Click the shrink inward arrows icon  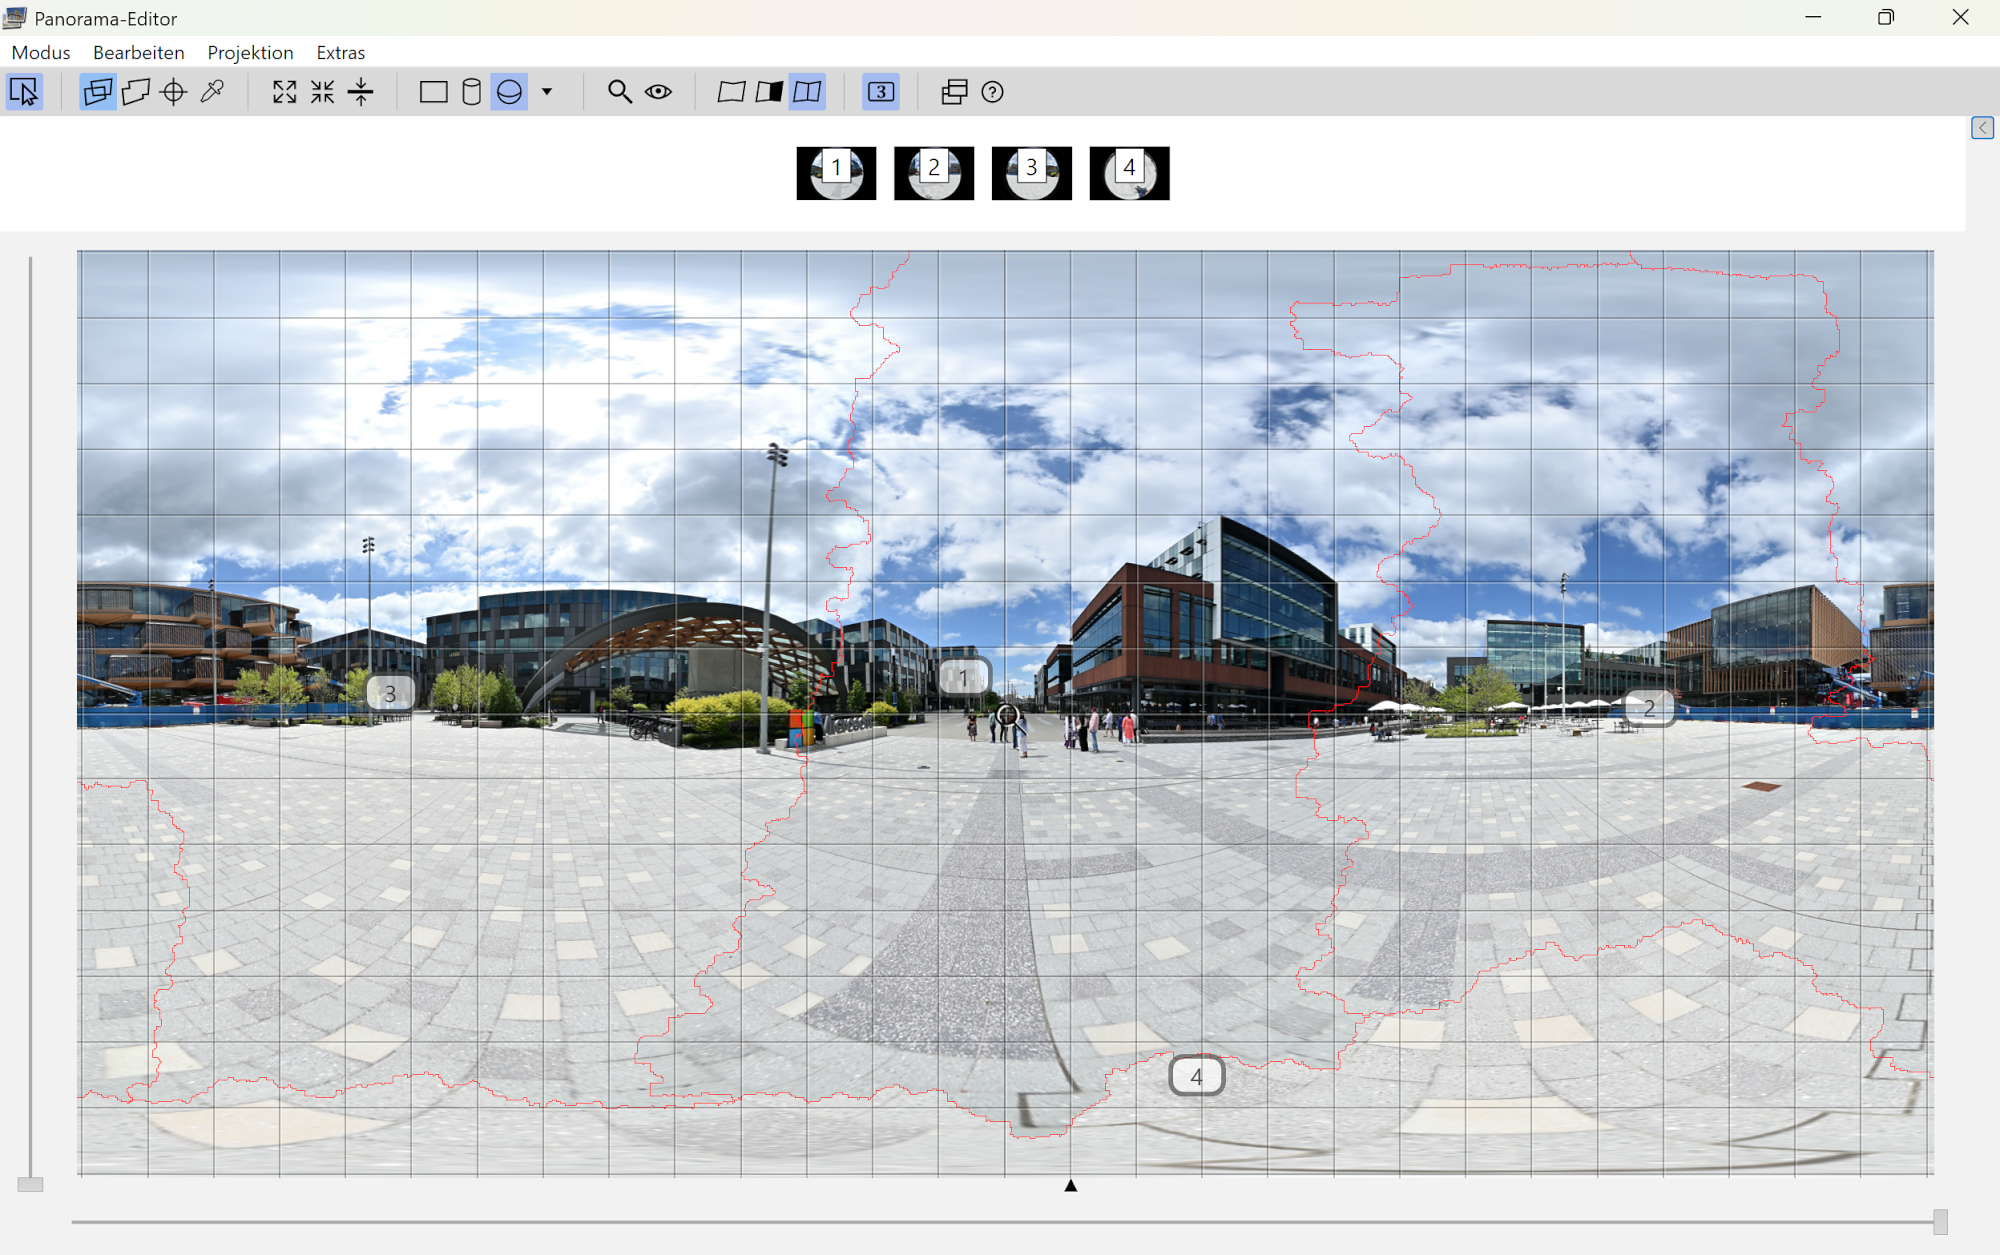[322, 92]
